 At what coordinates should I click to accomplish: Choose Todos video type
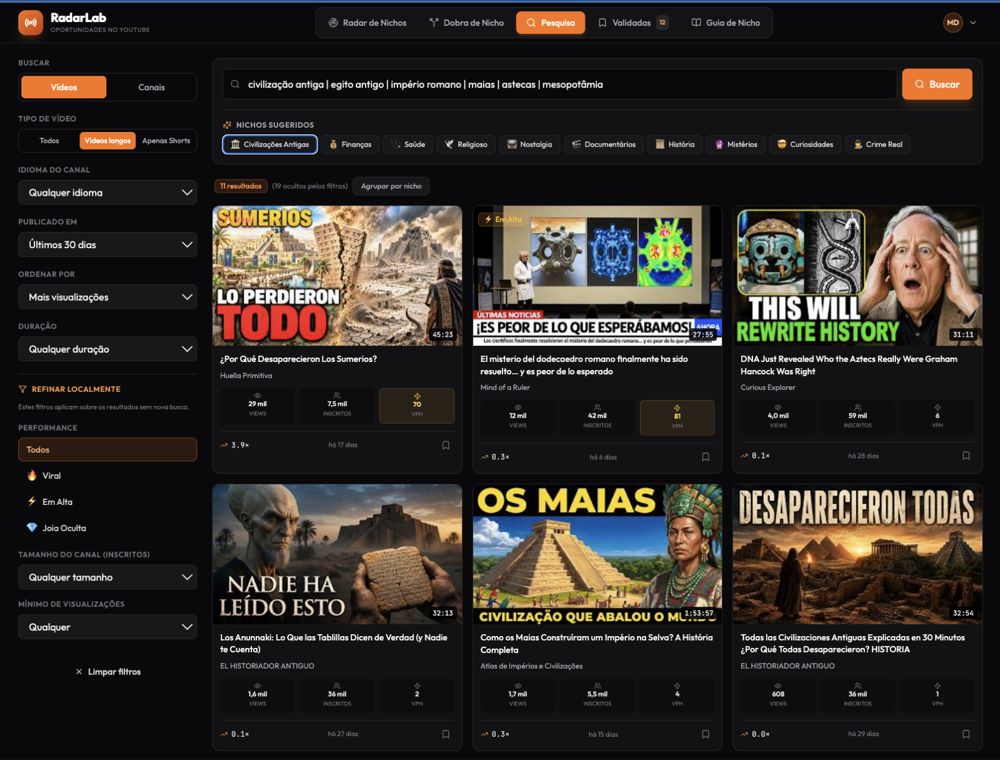(x=49, y=140)
